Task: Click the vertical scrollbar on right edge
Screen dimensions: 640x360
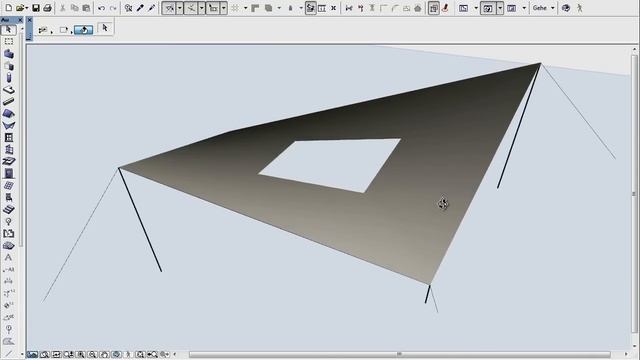Action: 634,194
